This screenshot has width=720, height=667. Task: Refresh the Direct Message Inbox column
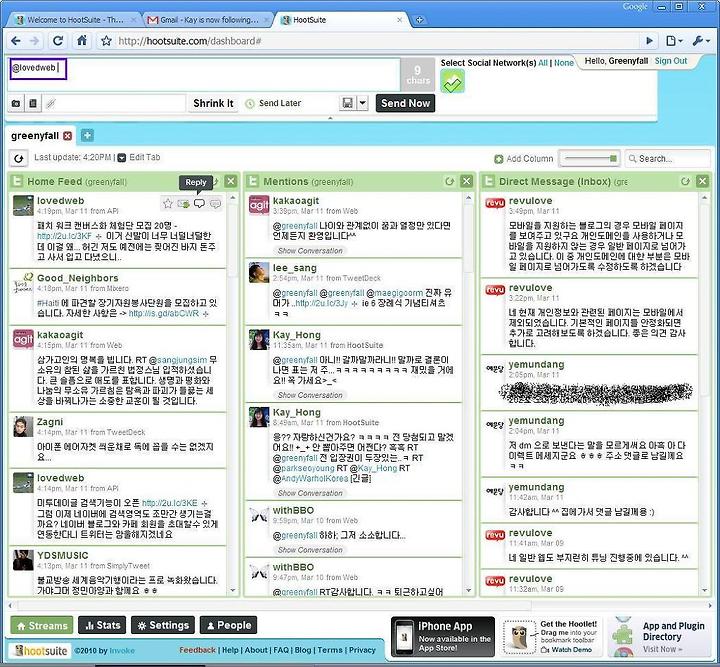coord(685,181)
